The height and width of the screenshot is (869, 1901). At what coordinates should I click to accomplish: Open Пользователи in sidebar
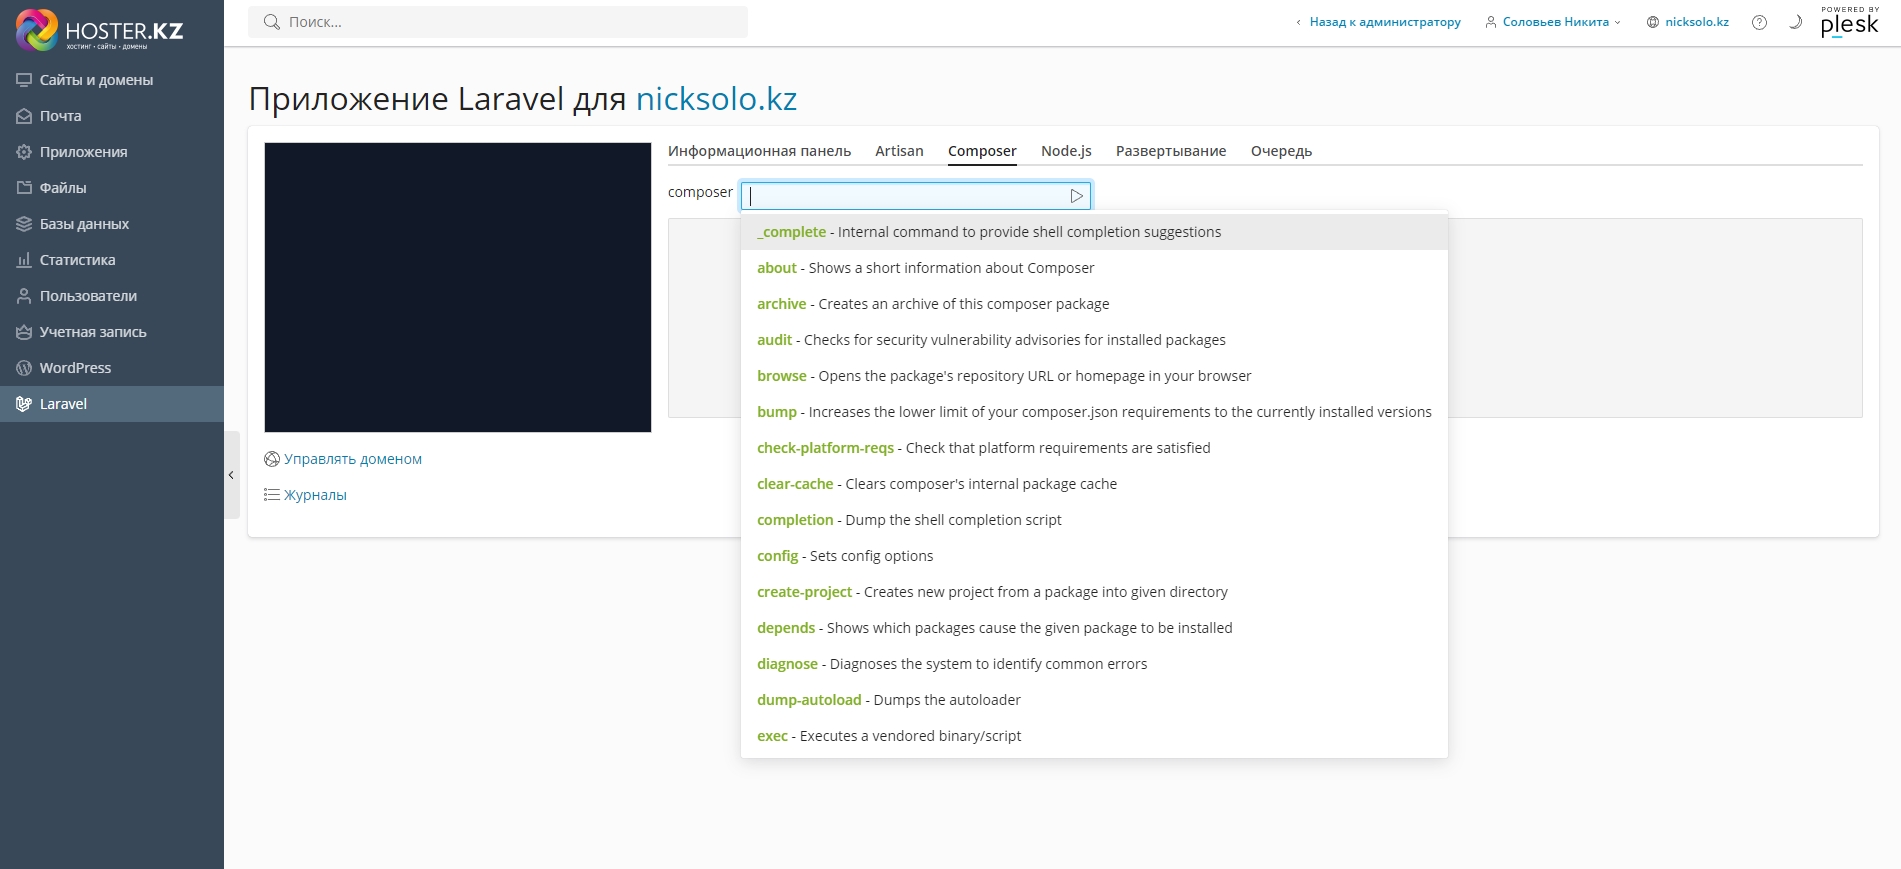pos(112,296)
